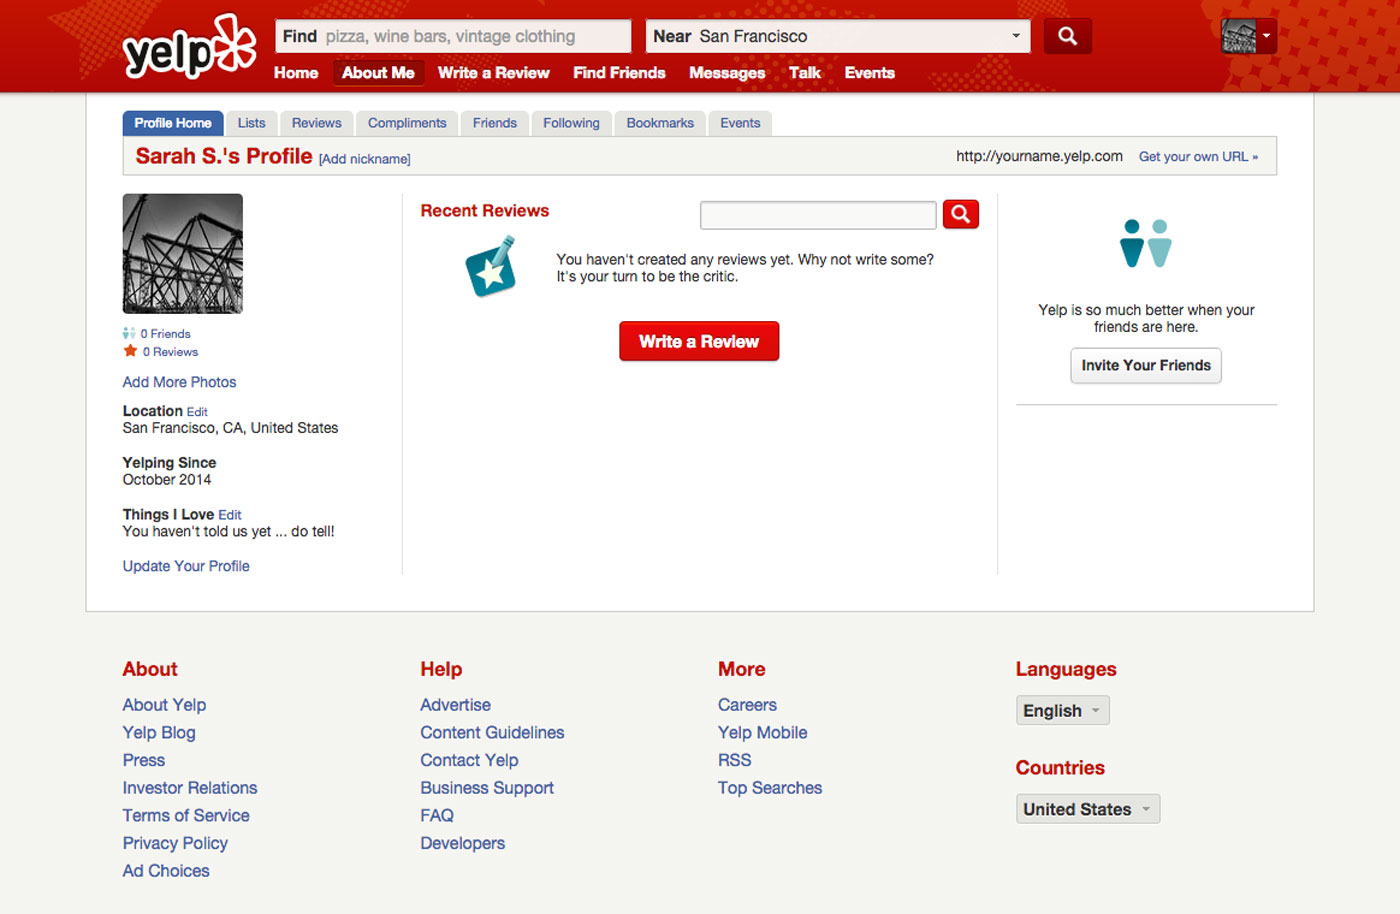The height and width of the screenshot is (914, 1400).
Task: Click the Near San Francisco field
Action: pyautogui.click(x=838, y=36)
